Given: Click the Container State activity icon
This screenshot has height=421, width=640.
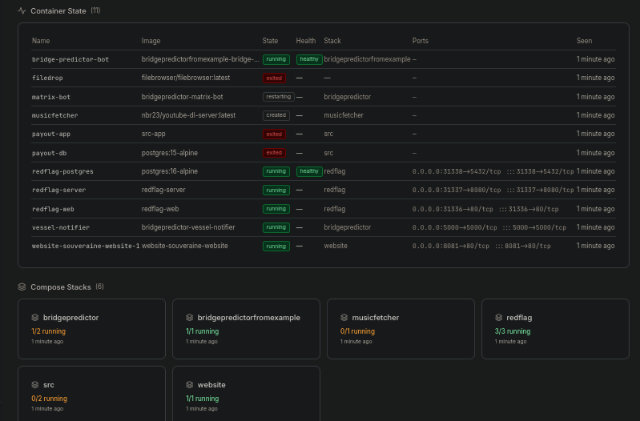Looking at the screenshot, I should 22,11.
